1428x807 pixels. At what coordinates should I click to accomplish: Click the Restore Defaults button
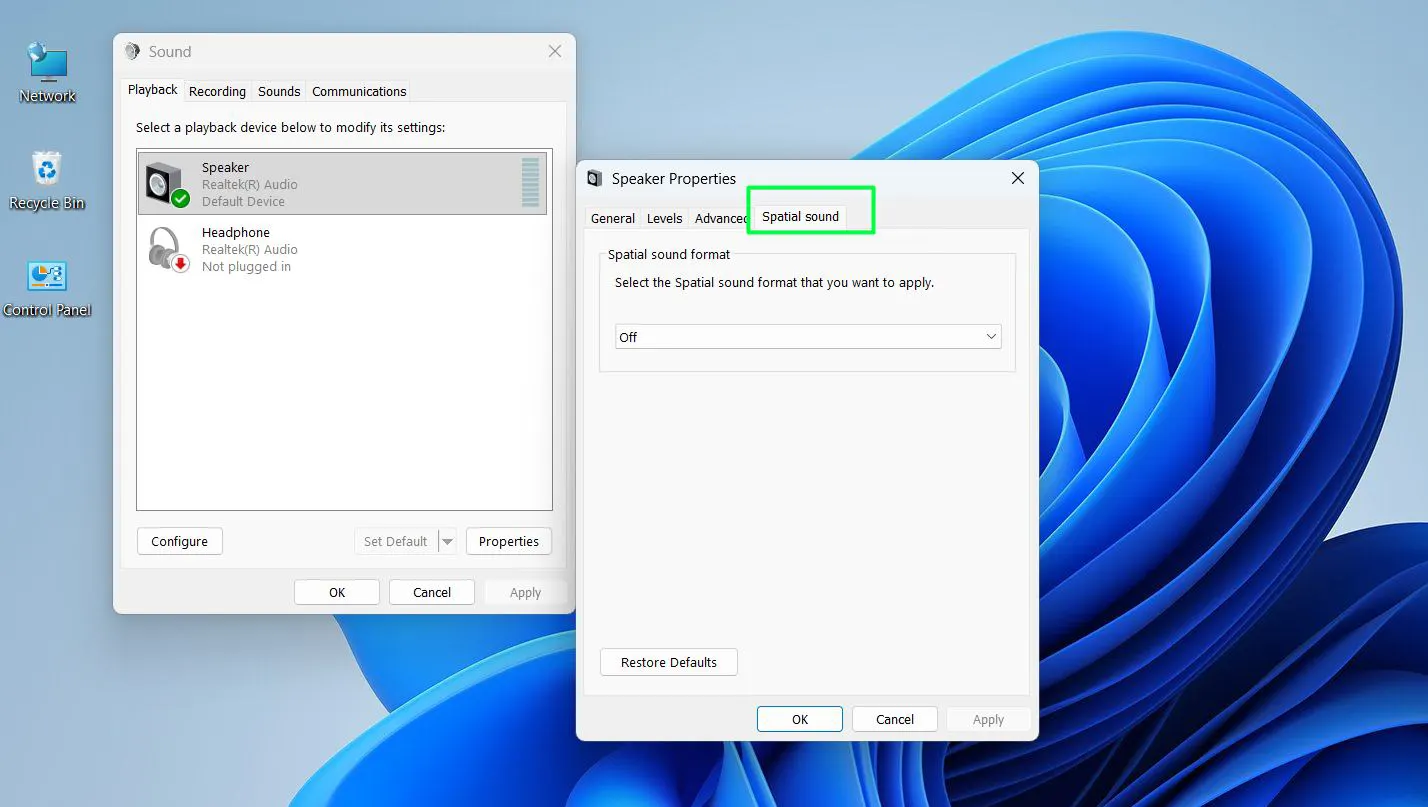coord(668,662)
